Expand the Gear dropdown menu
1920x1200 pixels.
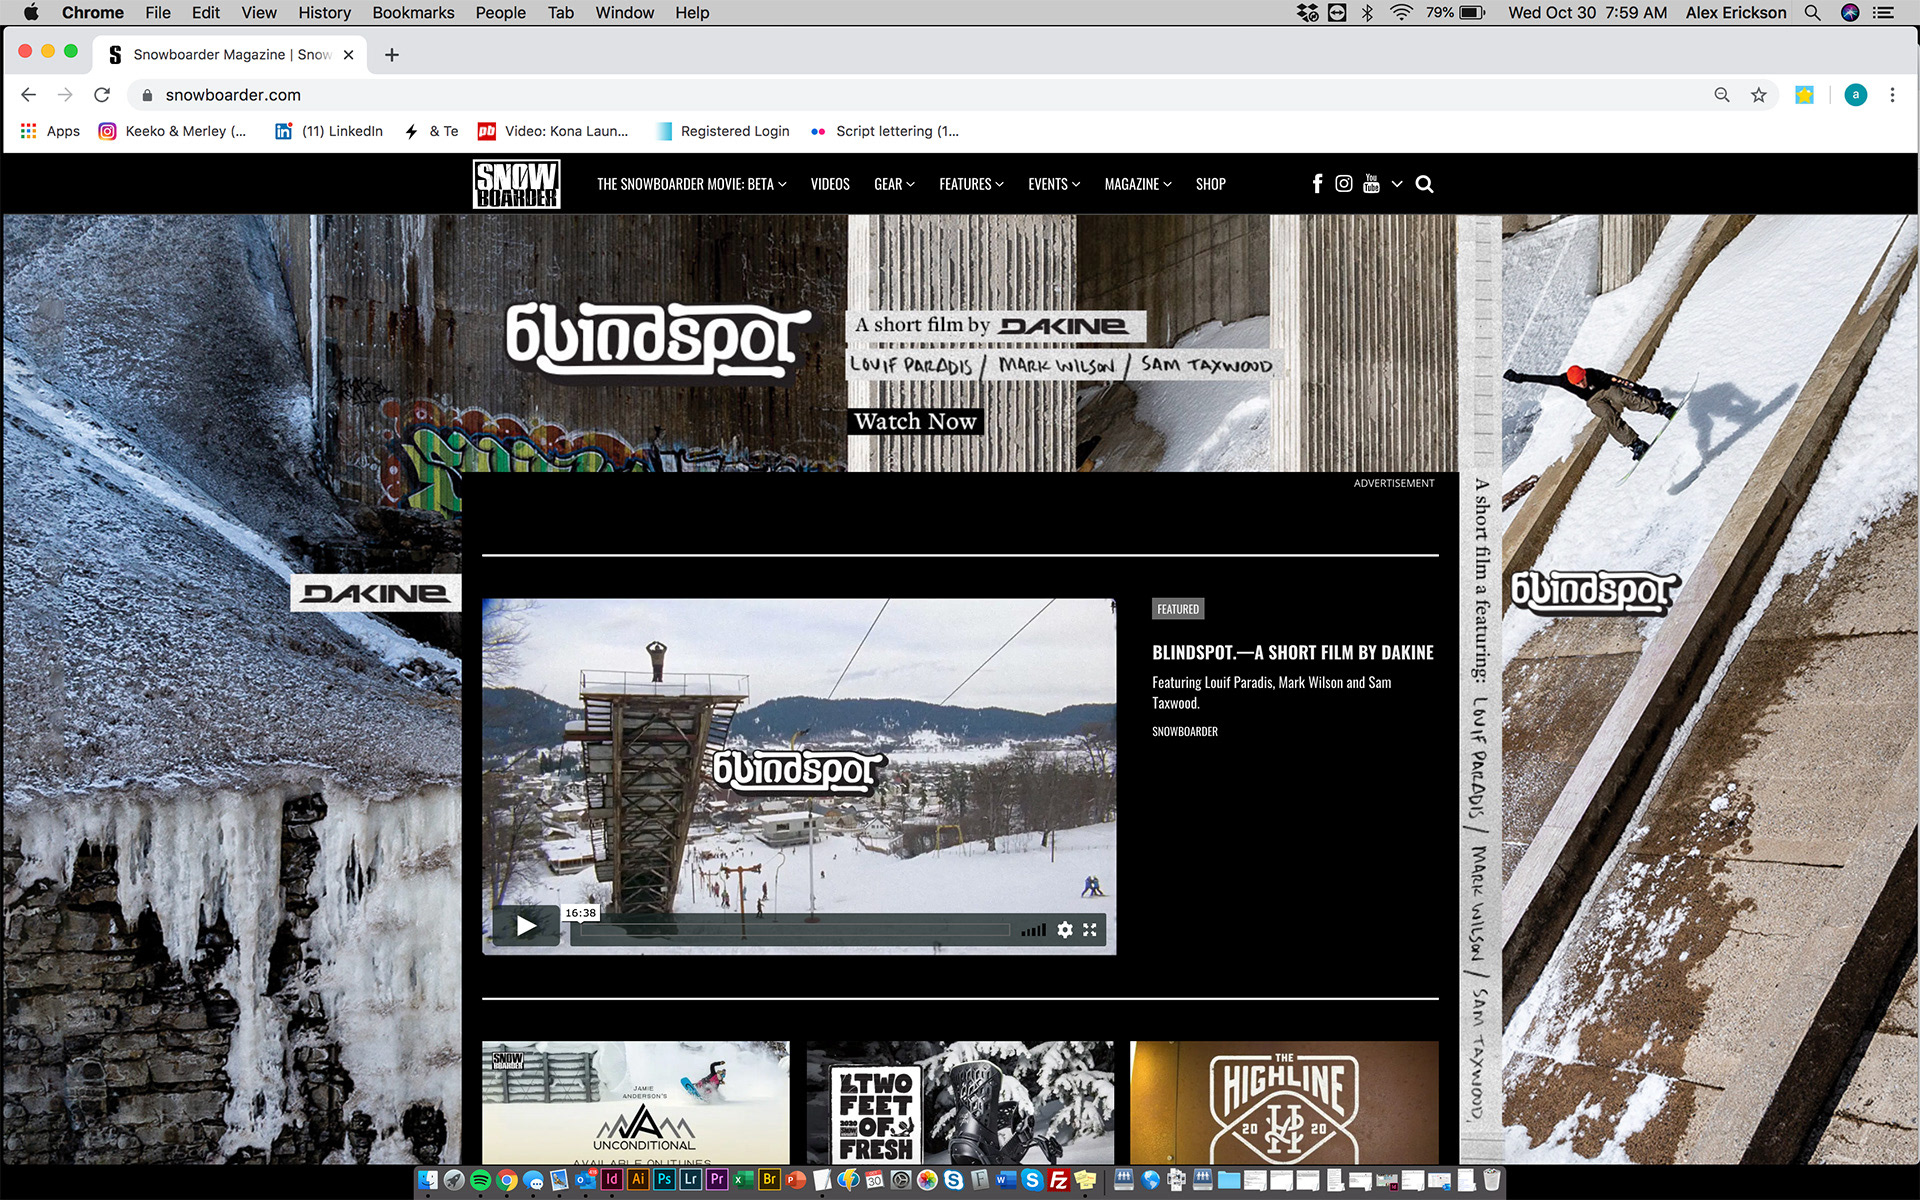894,184
